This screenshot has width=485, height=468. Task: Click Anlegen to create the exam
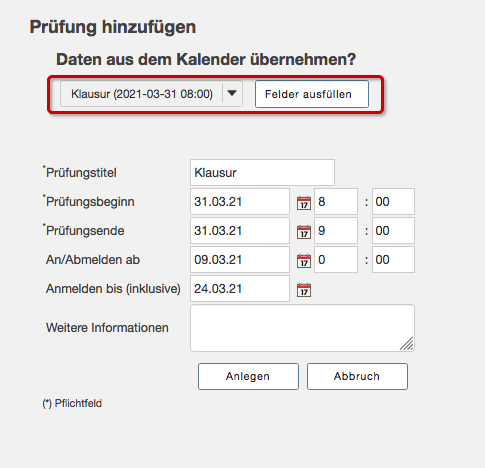[x=248, y=376]
